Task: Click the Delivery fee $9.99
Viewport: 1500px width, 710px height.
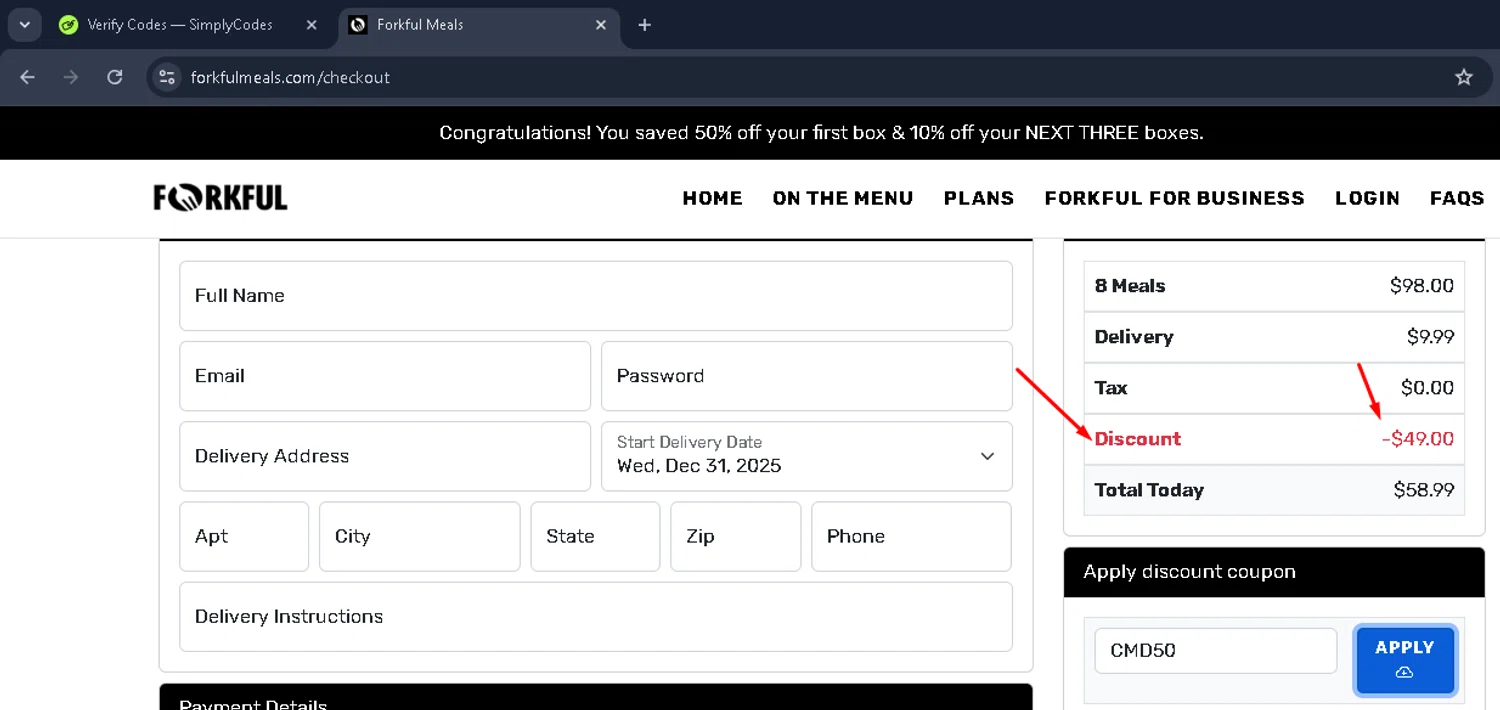Action: (1430, 337)
